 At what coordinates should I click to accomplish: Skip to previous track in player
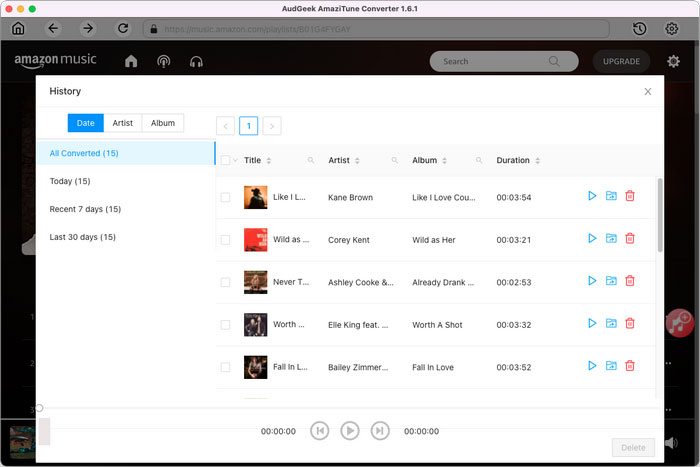pos(320,431)
